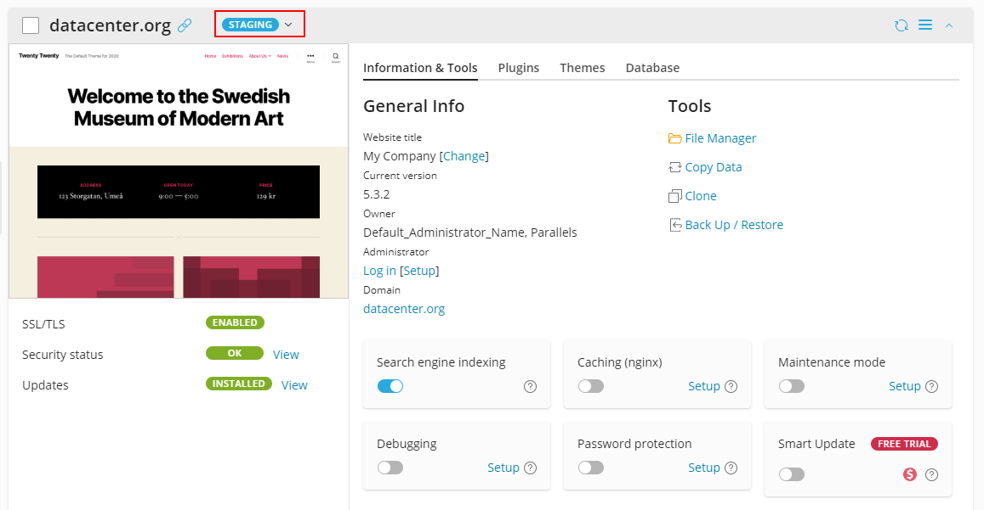Image resolution: width=984 pixels, height=510 pixels.
Task: Switch to Information & Tools tab
Action: point(420,68)
